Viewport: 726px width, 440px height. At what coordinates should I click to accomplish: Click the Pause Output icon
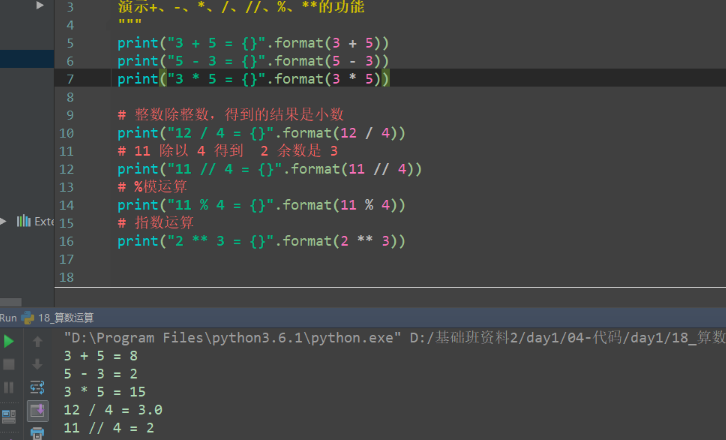(9, 387)
